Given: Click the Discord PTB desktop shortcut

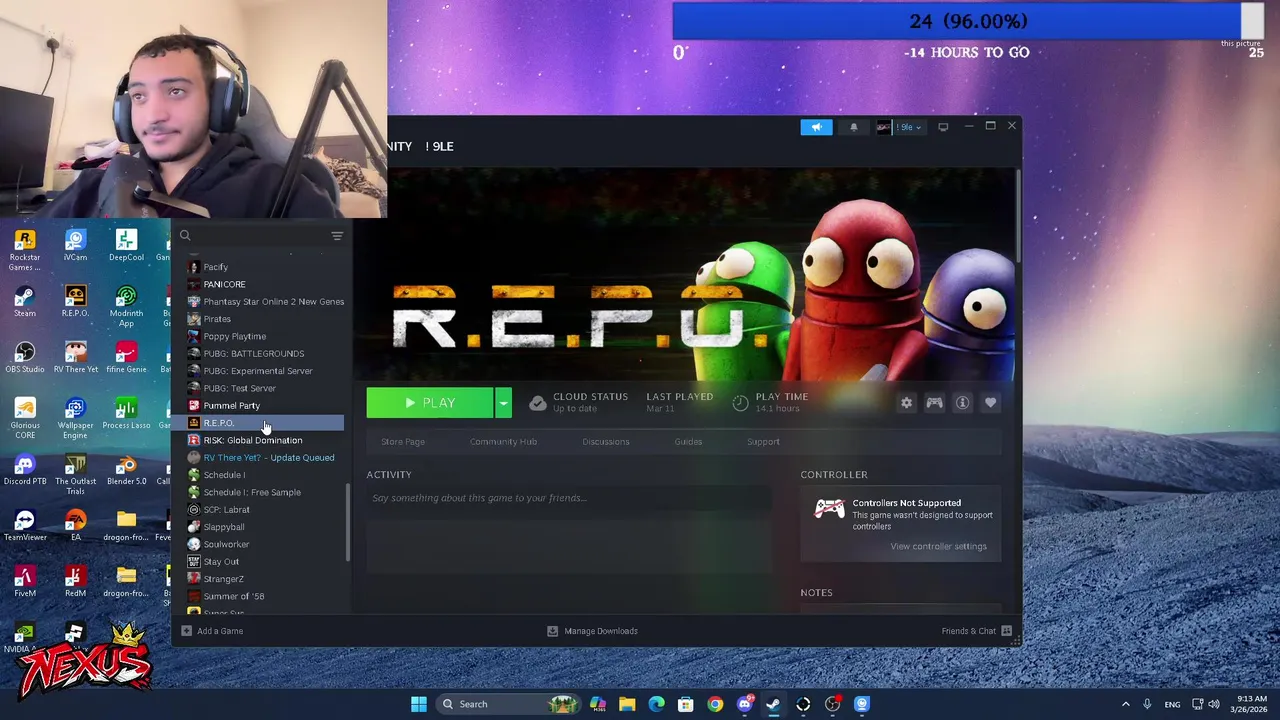Looking at the screenshot, I should (x=25, y=469).
